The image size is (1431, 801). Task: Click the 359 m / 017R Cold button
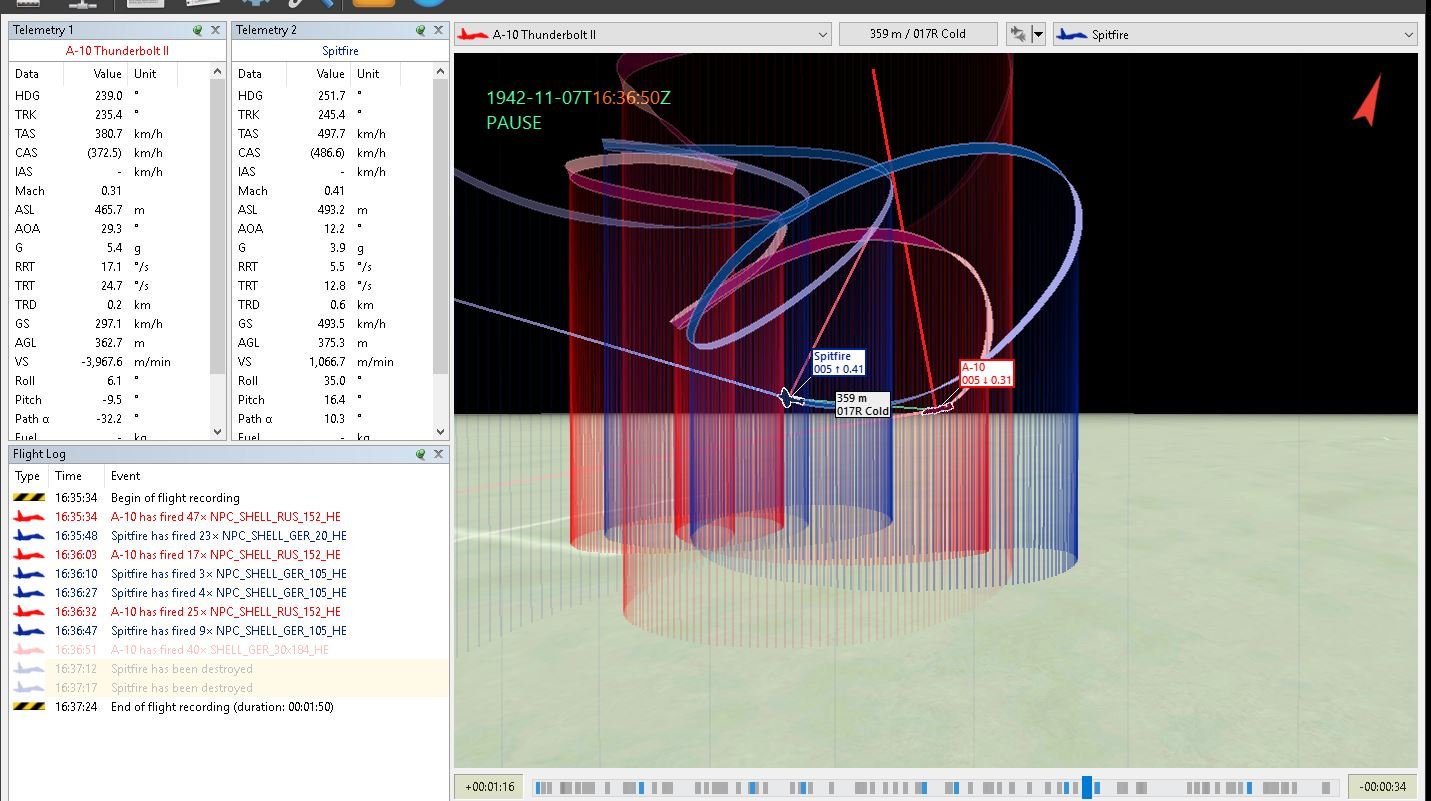click(x=918, y=34)
